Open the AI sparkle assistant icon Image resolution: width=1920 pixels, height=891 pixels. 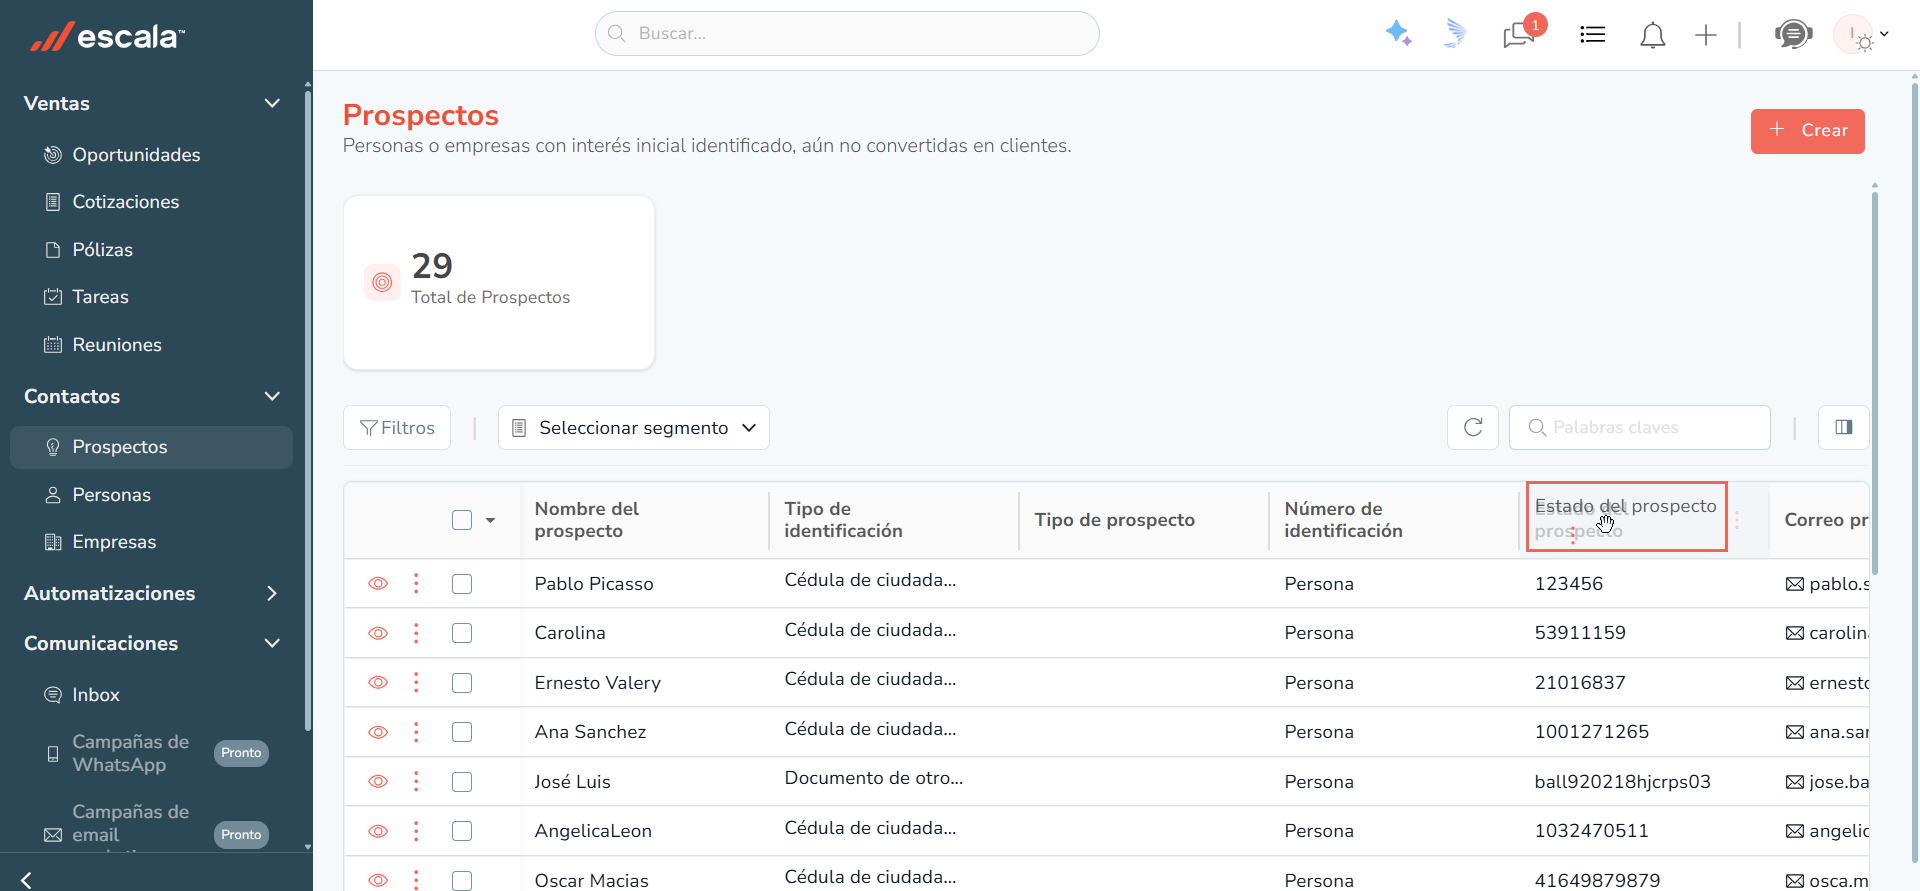[x=1398, y=34]
